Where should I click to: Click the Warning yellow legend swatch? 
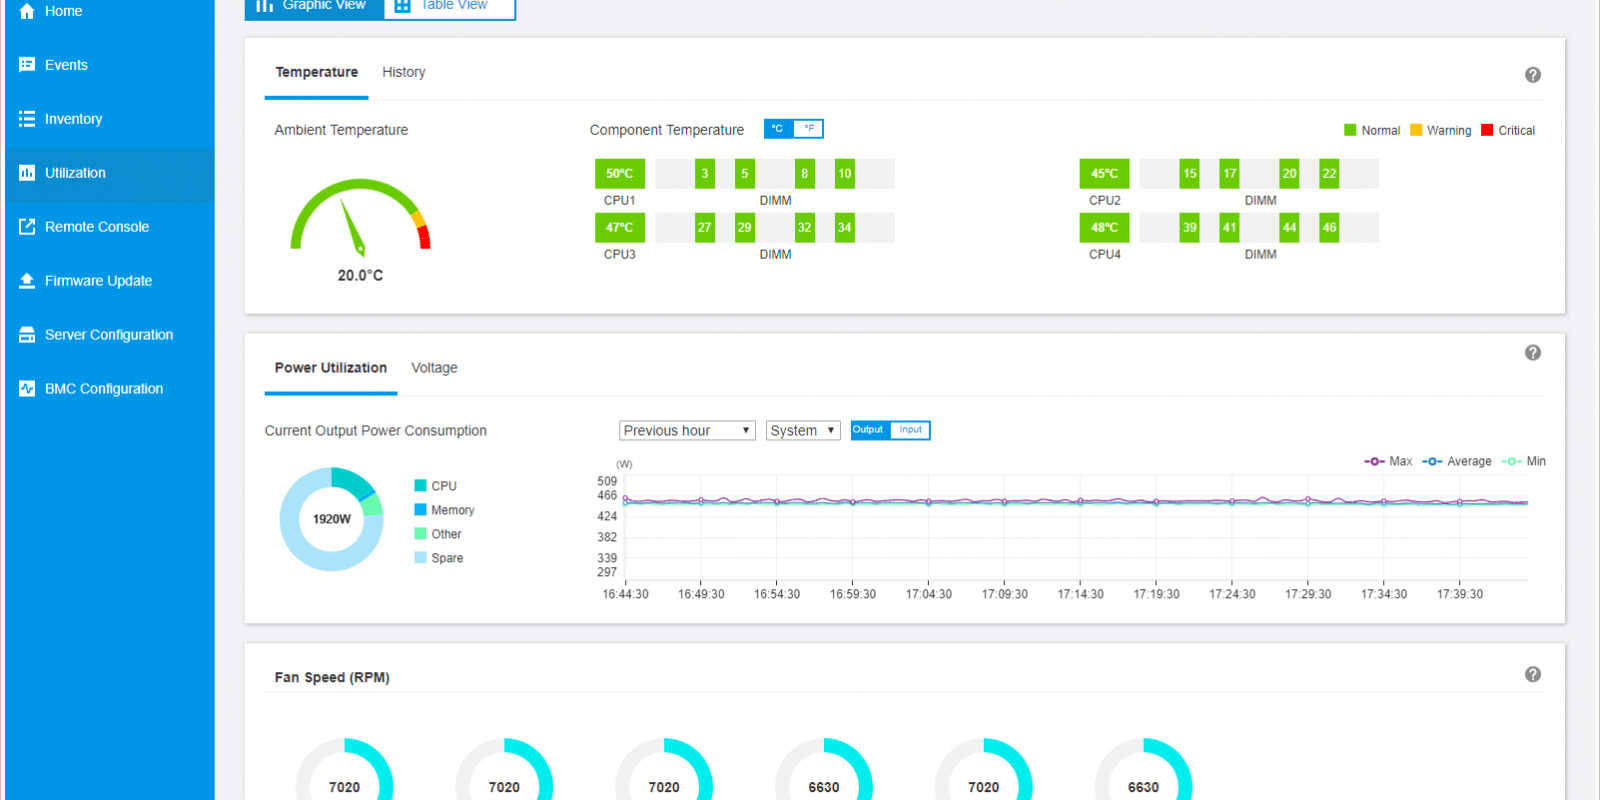coord(1416,130)
